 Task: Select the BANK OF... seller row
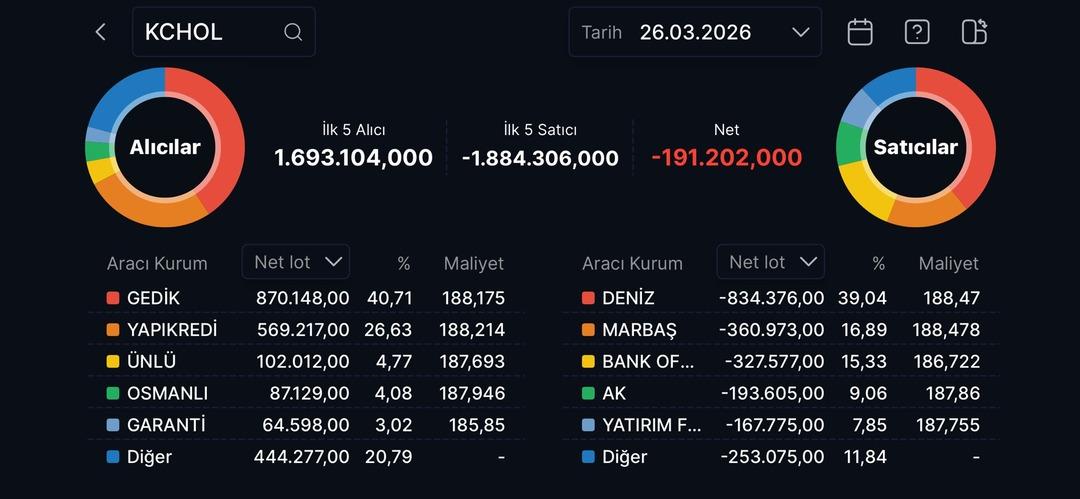coord(780,362)
